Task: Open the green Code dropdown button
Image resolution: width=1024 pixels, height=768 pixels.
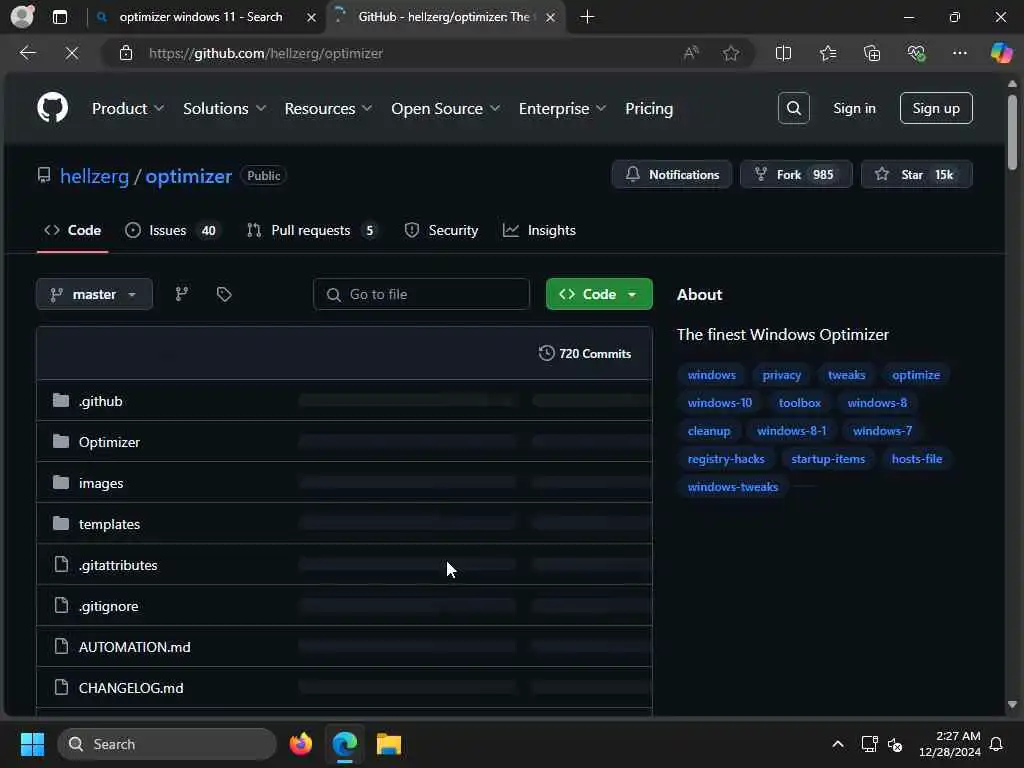Action: (x=599, y=295)
